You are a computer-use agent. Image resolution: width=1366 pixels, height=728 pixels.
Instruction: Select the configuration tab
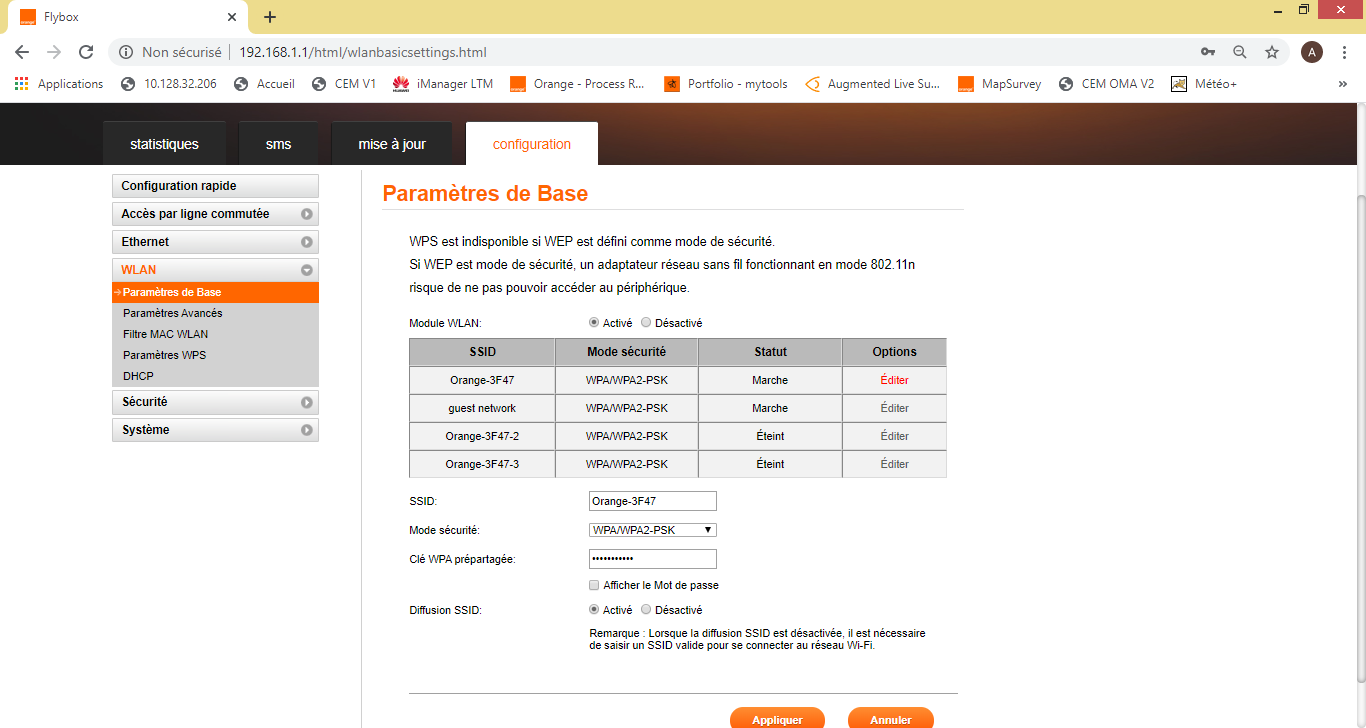[532, 144]
